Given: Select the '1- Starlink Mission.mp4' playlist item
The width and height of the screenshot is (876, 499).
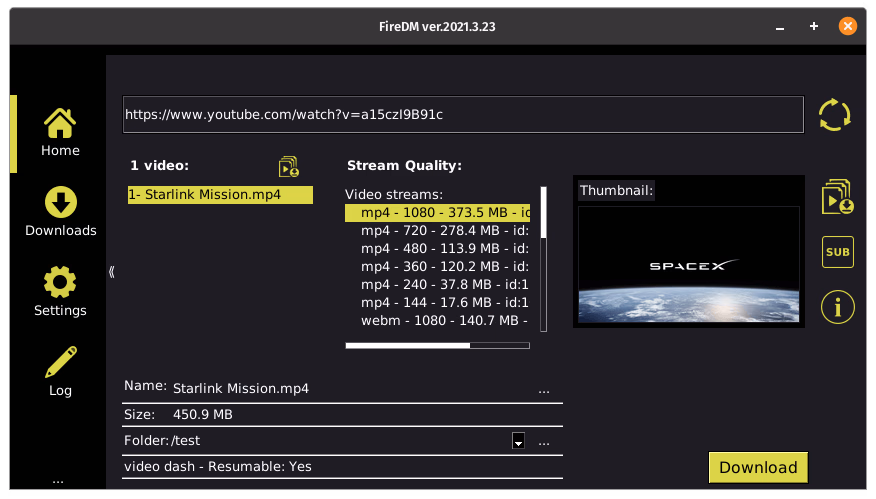Looking at the screenshot, I should point(220,194).
